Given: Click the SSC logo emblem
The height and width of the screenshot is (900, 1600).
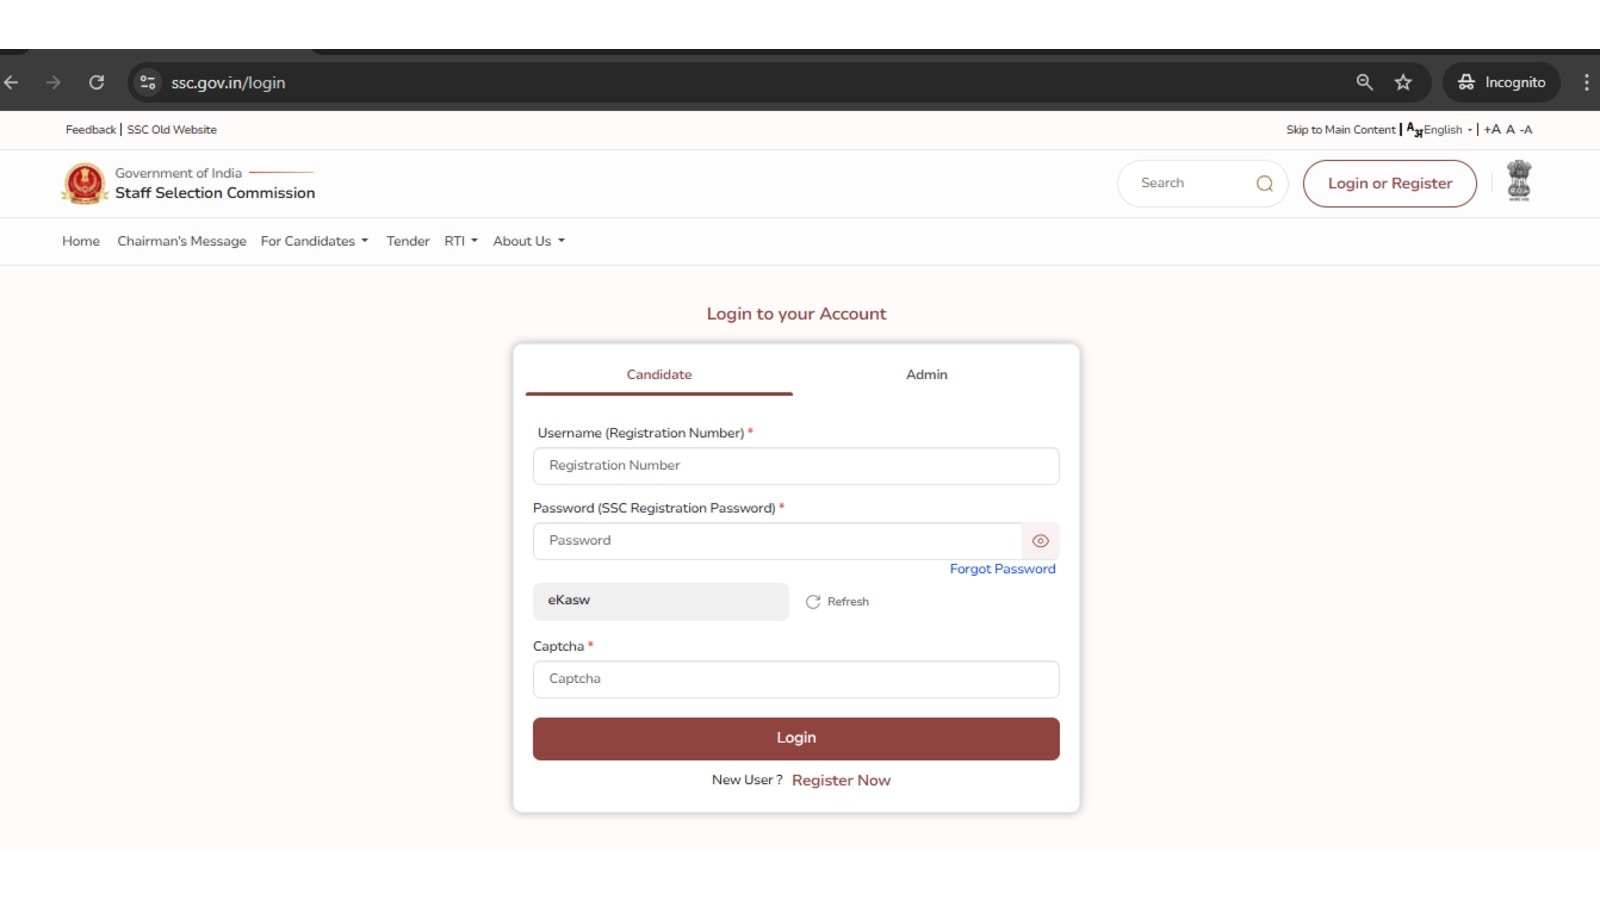Looking at the screenshot, I should (85, 183).
